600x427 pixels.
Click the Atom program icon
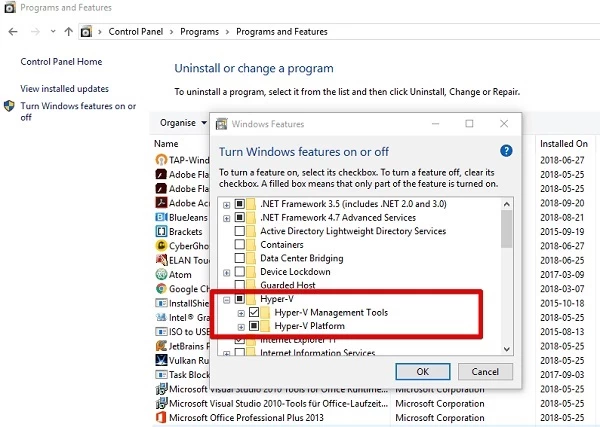161,274
